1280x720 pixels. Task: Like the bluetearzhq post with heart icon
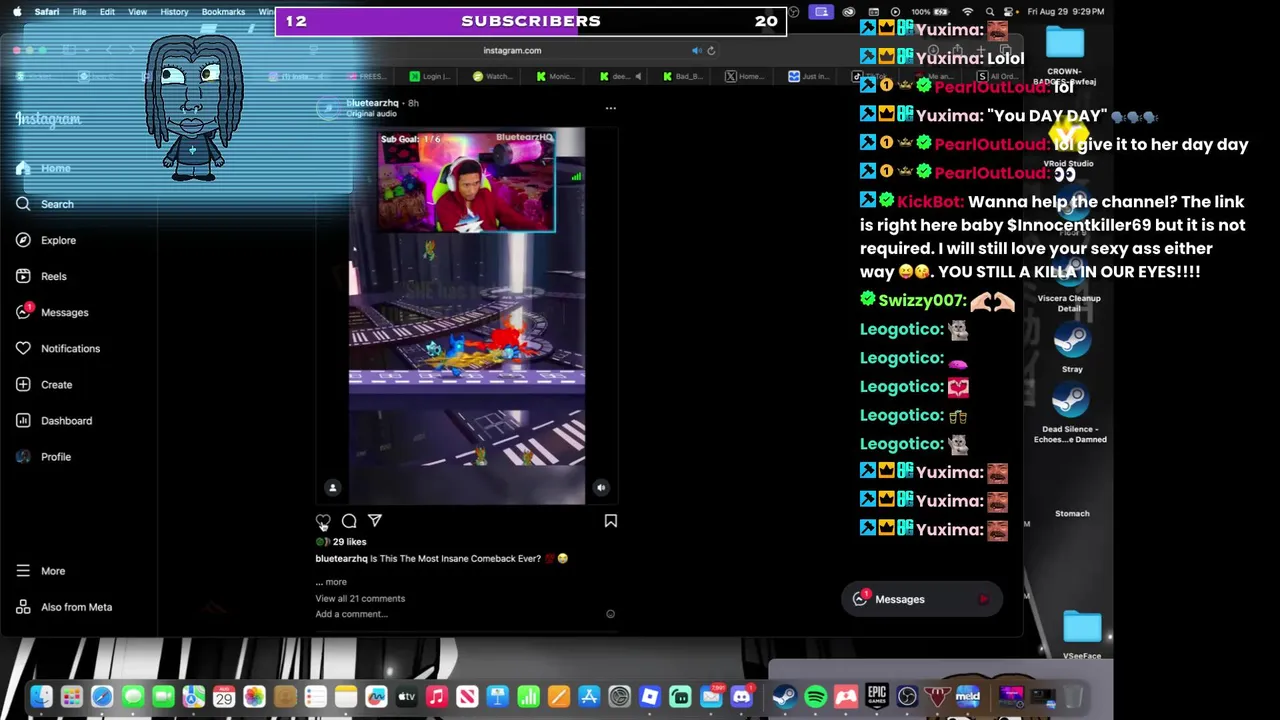323,521
